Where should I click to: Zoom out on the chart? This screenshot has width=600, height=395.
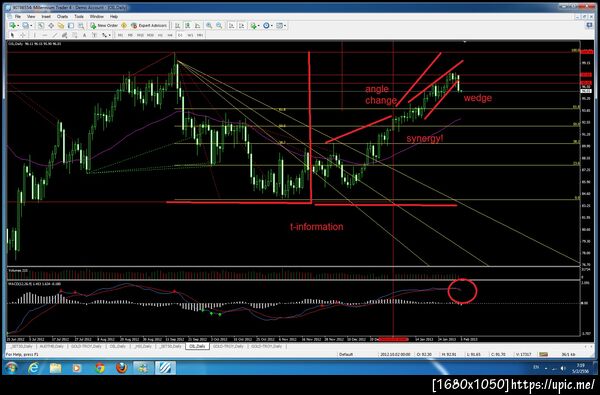[x=219, y=25]
